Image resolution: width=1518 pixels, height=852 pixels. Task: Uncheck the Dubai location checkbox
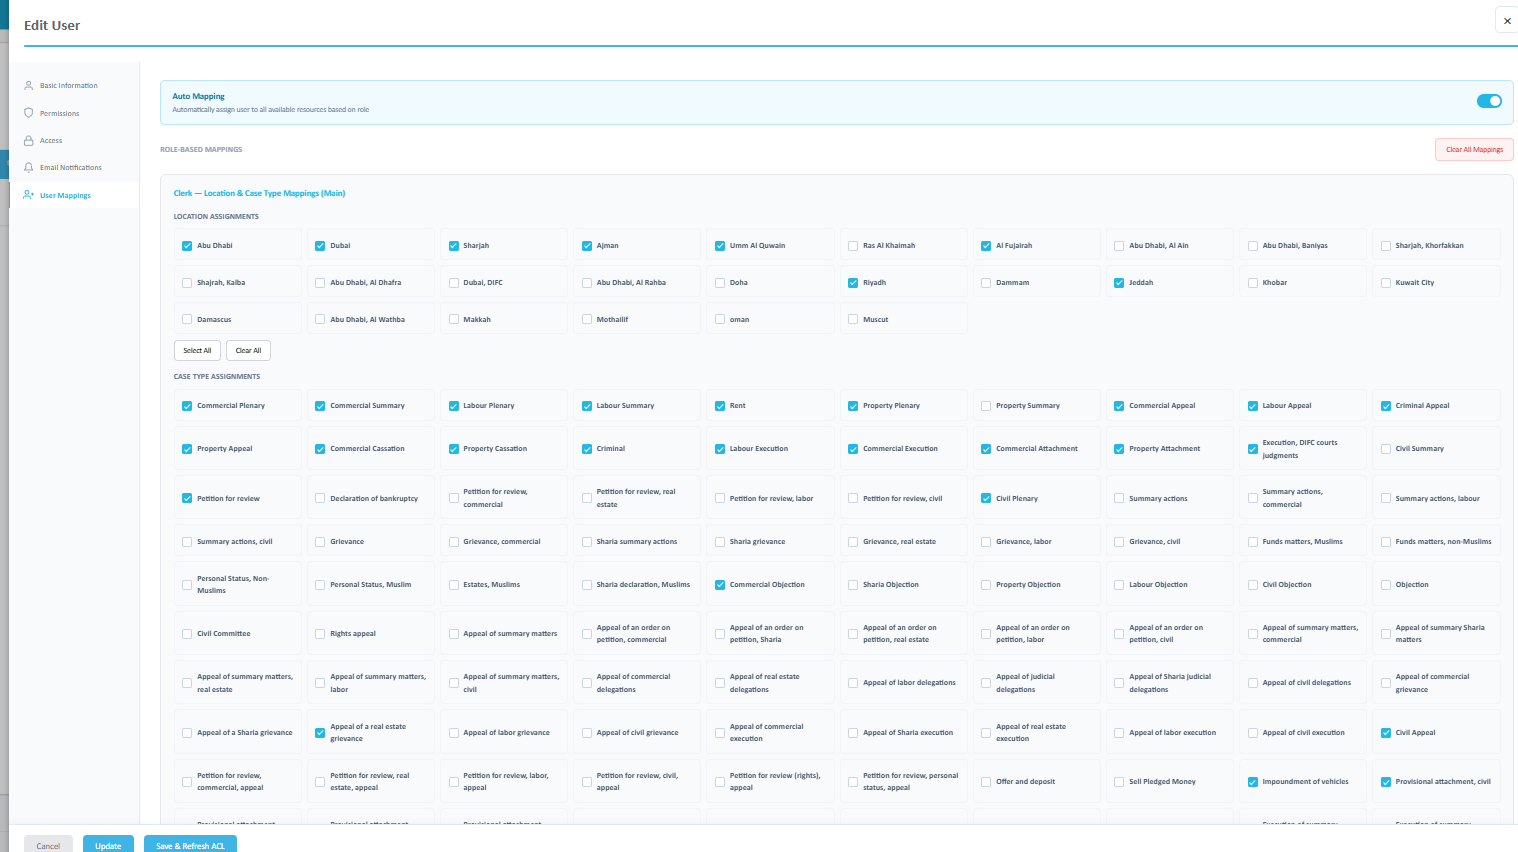(x=320, y=246)
